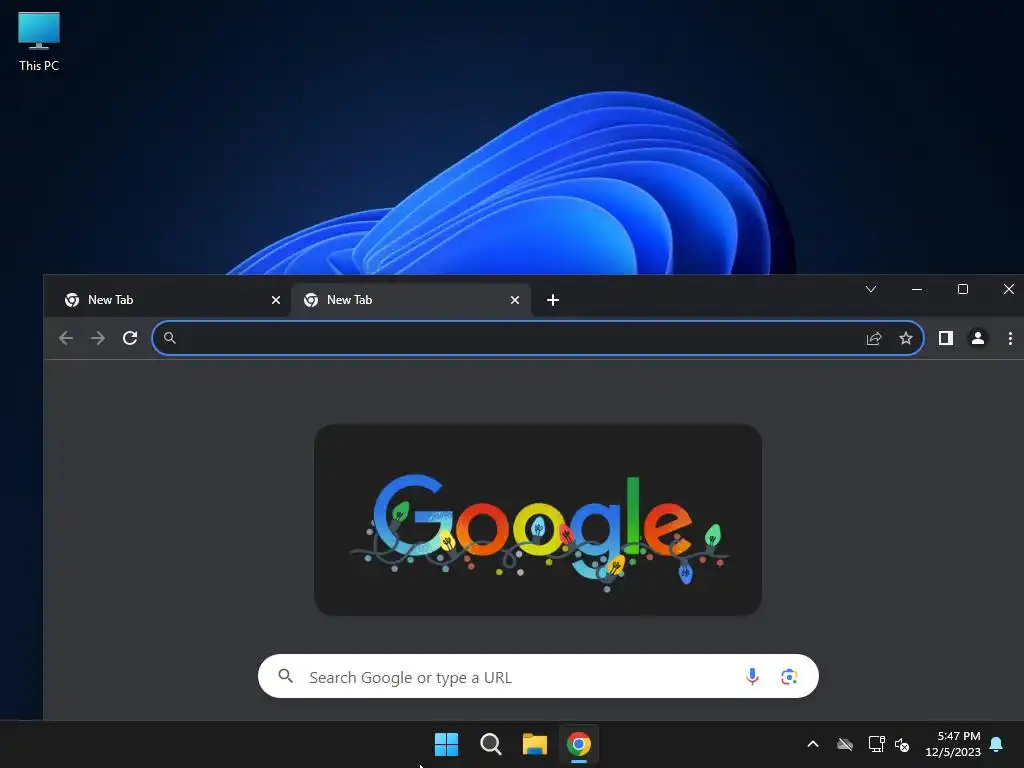Open the clock showing 5:47 PM
1024x768 pixels.
[x=953, y=744]
